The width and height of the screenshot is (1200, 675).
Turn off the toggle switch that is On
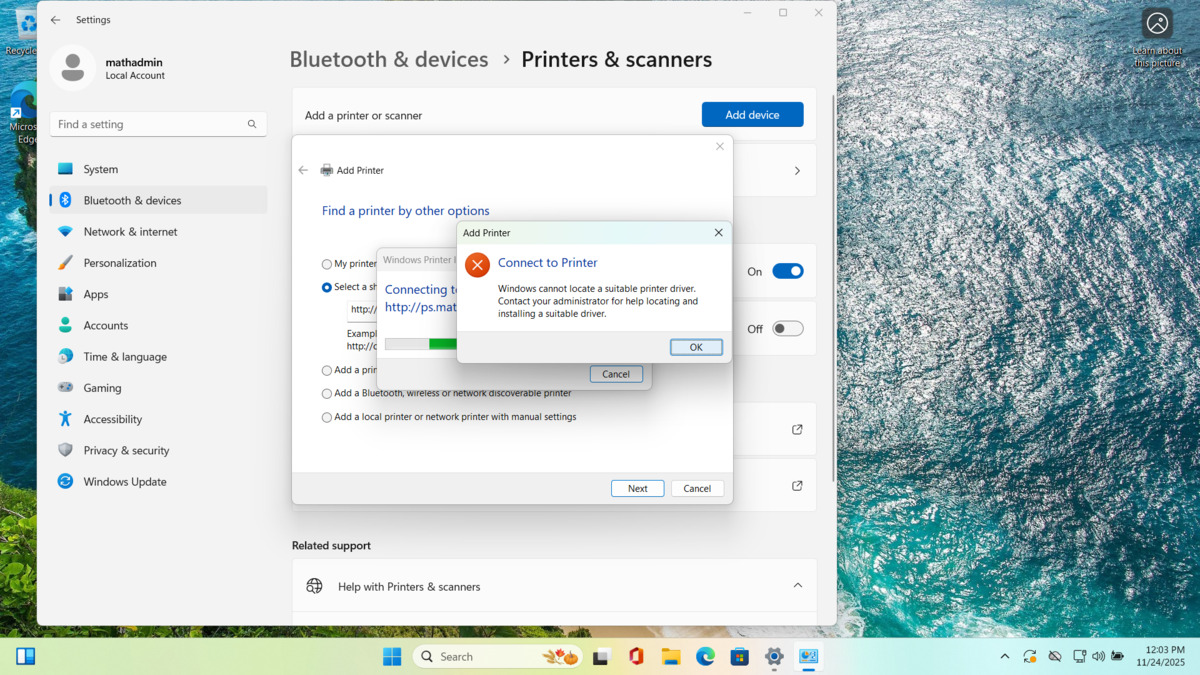787,271
